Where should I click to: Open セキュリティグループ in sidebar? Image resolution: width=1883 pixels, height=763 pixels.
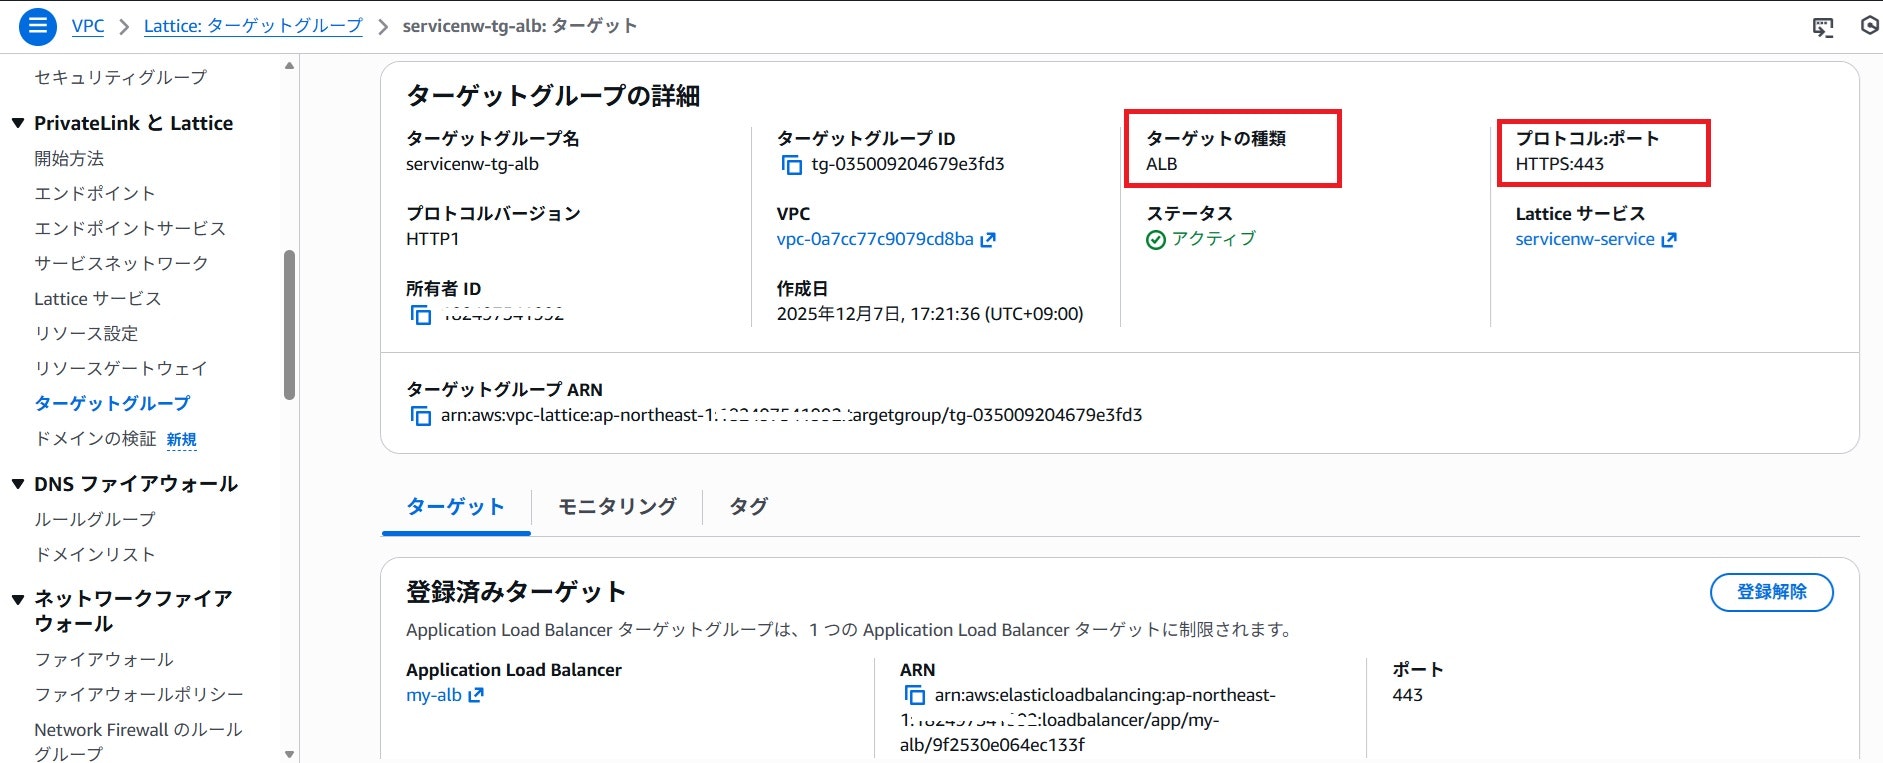pyautogui.click(x=120, y=77)
